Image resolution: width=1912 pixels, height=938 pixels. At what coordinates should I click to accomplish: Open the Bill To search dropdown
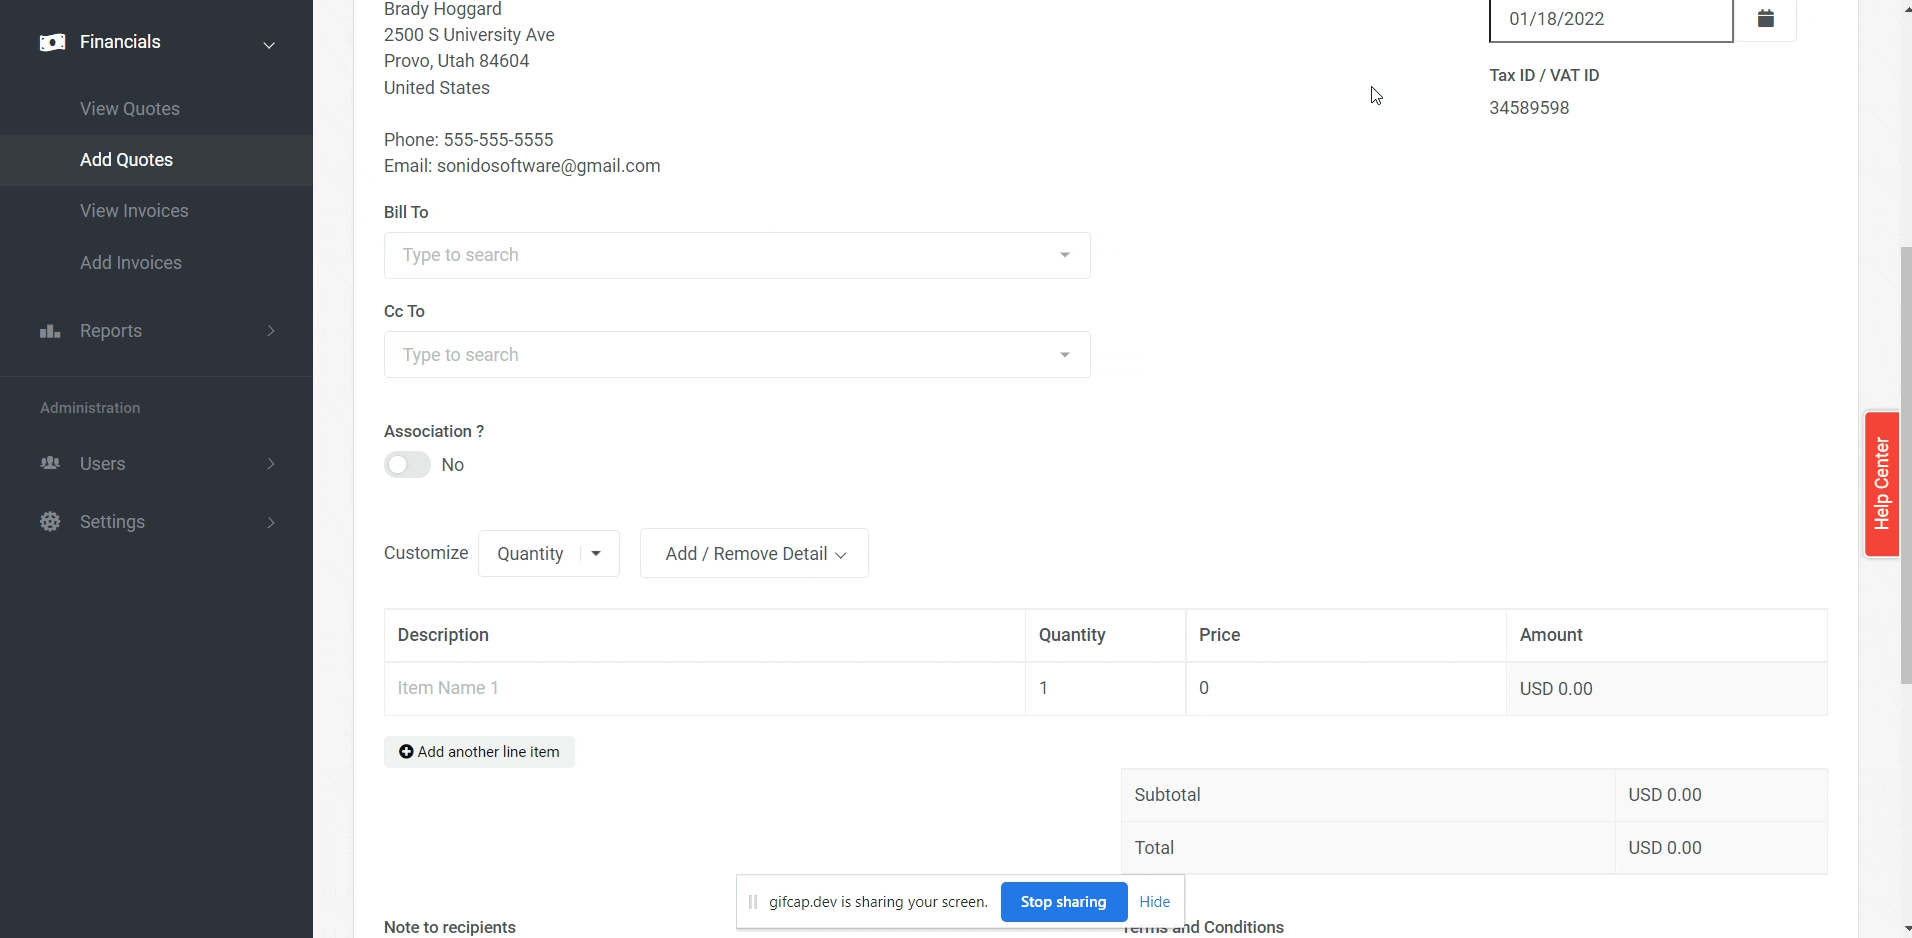[736, 256]
